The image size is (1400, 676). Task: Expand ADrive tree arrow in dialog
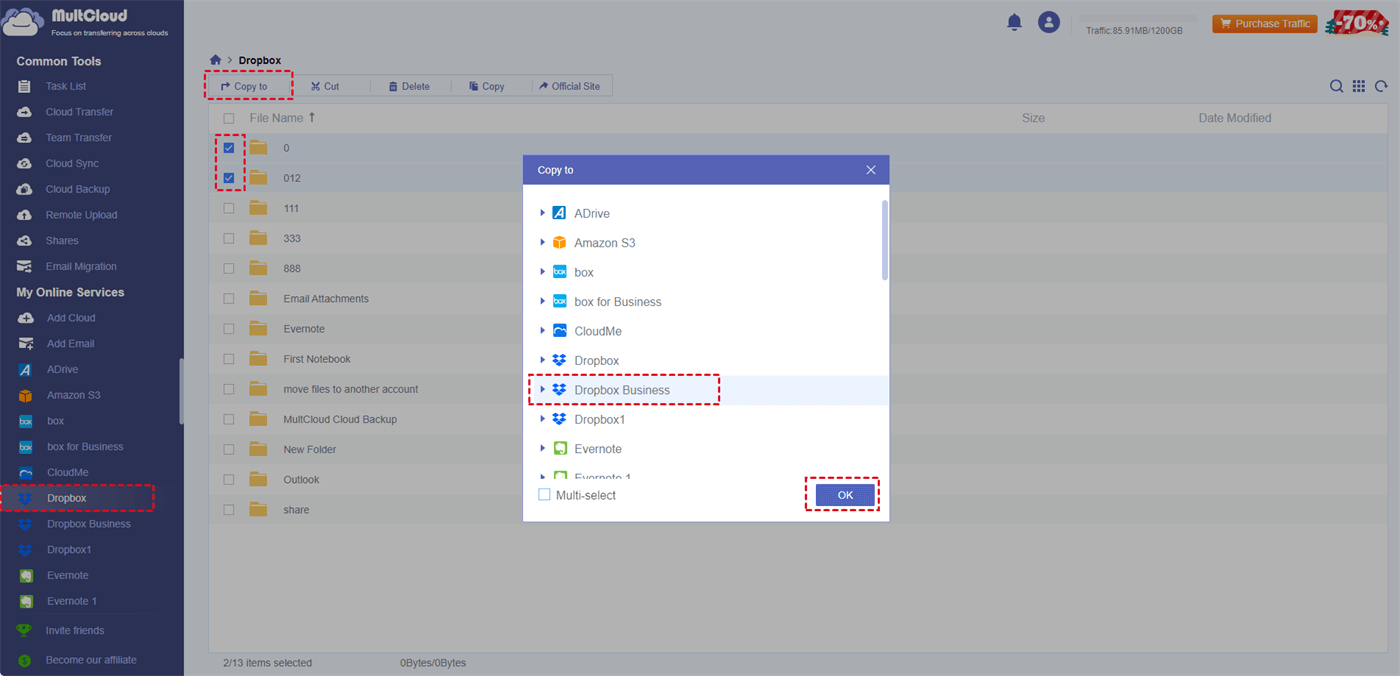click(x=543, y=213)
